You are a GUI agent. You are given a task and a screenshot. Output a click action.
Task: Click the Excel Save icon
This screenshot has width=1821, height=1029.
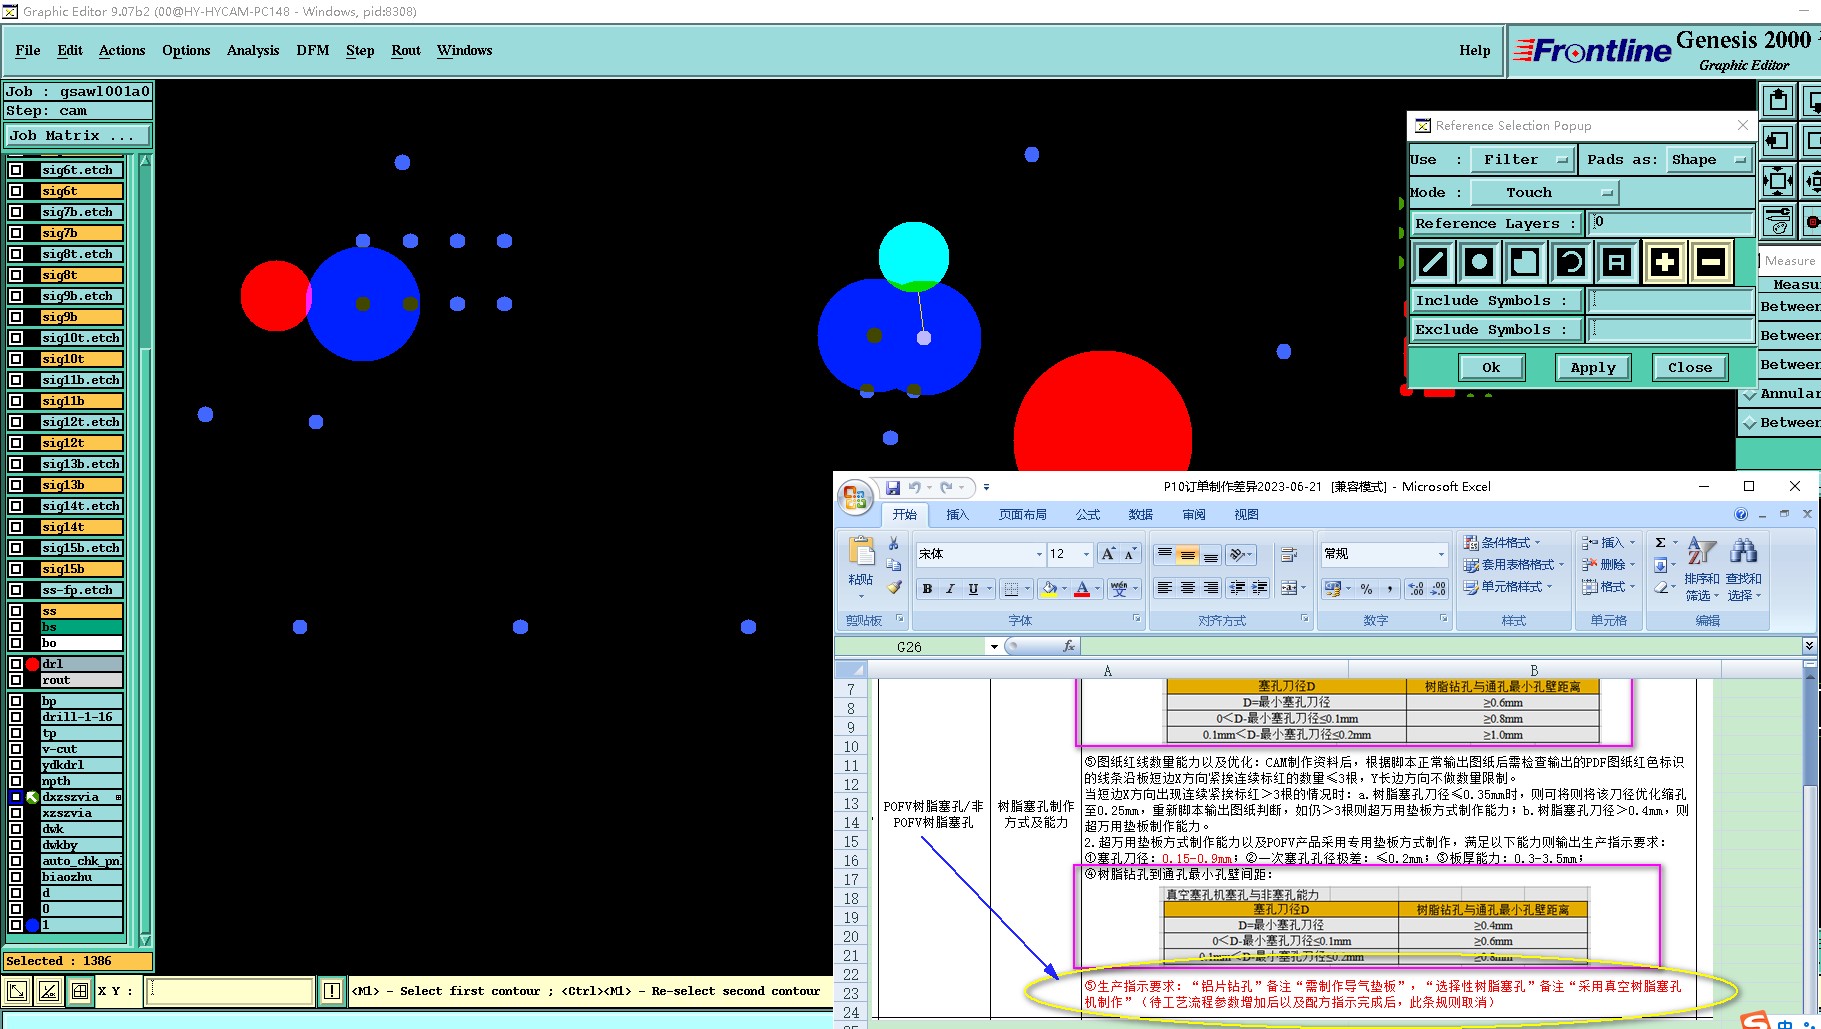892,488
